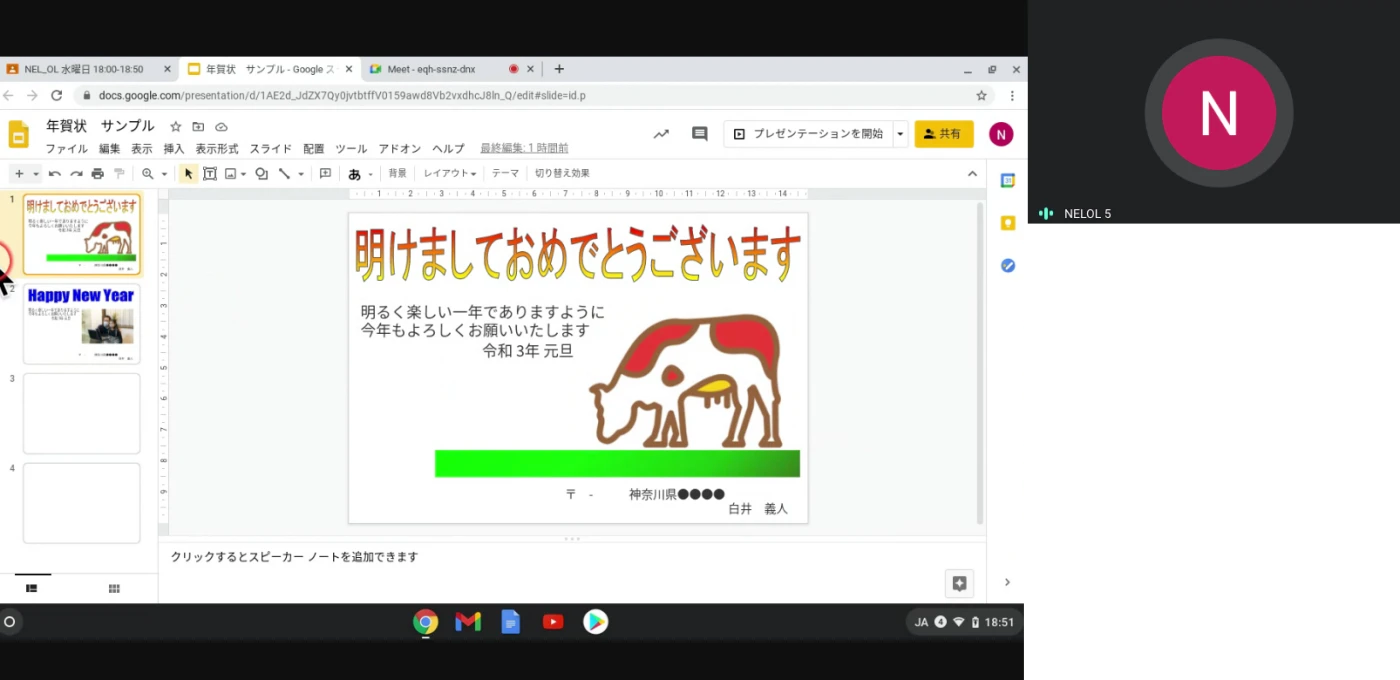Open the ファイル menu

click(x=67, y=149)
